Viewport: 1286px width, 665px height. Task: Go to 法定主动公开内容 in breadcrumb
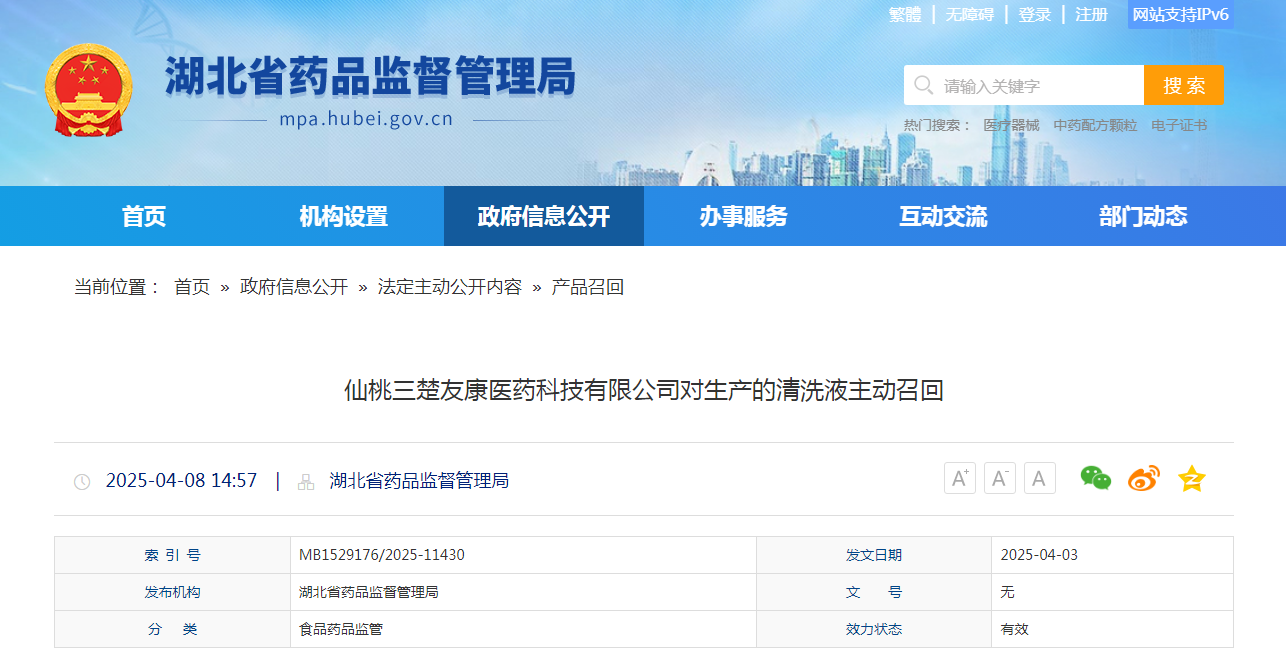[450, 287]
